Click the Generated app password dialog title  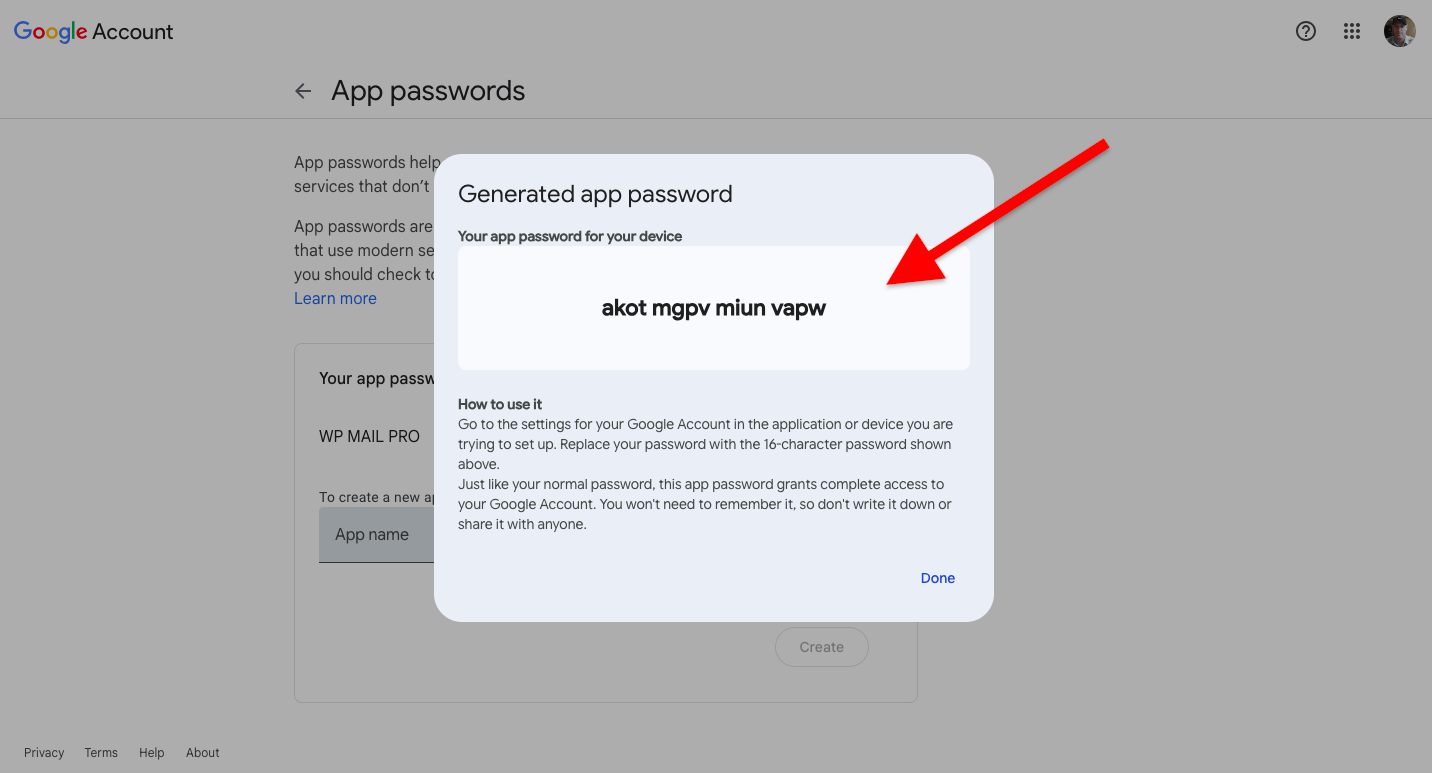click(x=595, y=194)
